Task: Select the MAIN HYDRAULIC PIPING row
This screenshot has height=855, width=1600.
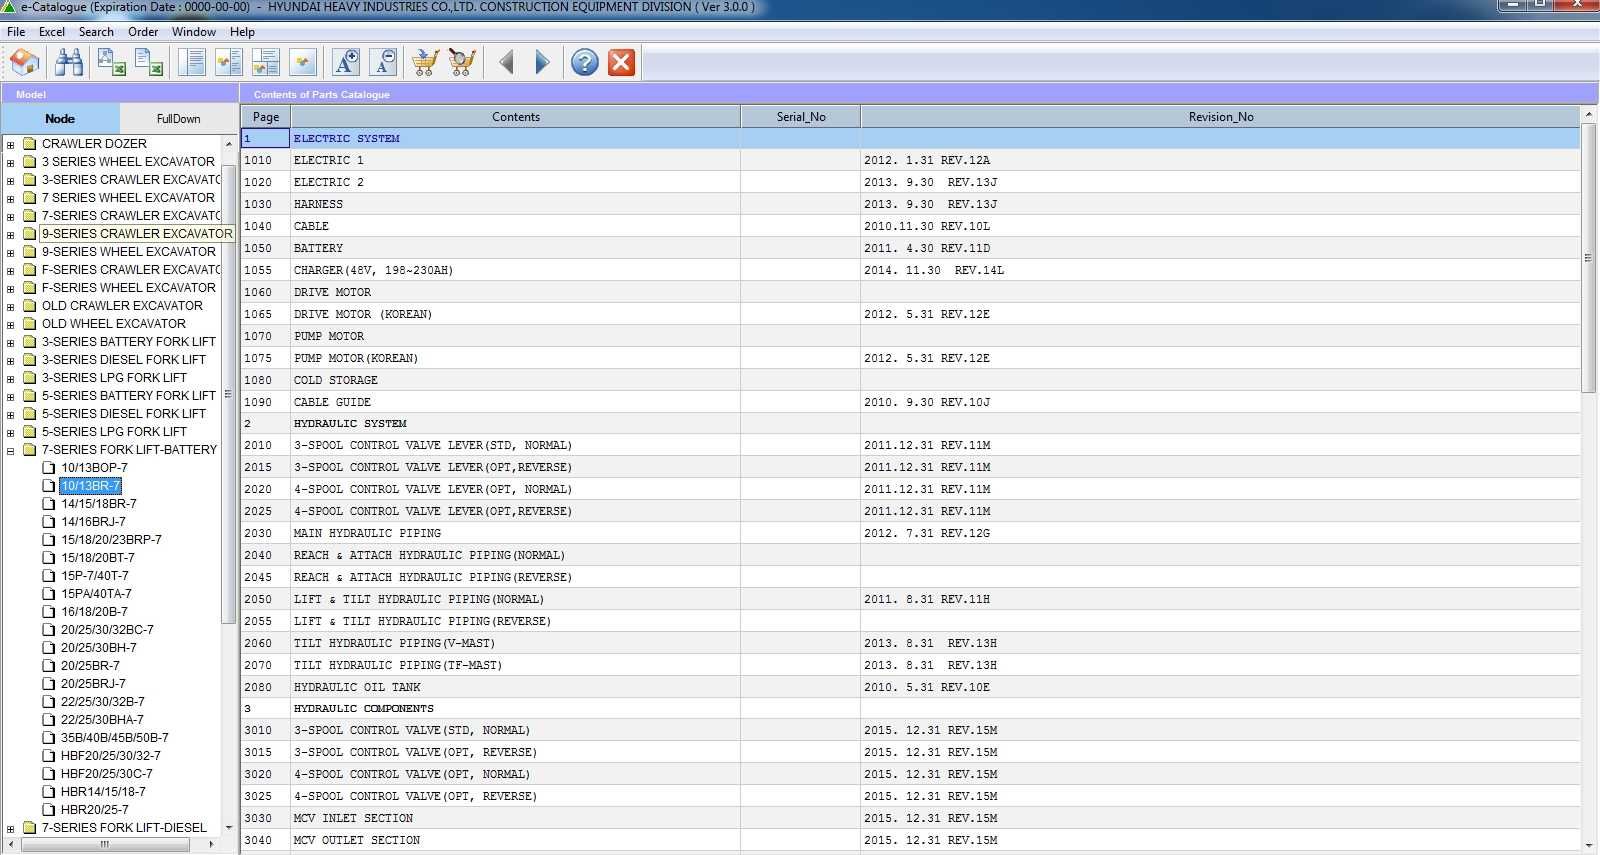Action: click(910, 533)
